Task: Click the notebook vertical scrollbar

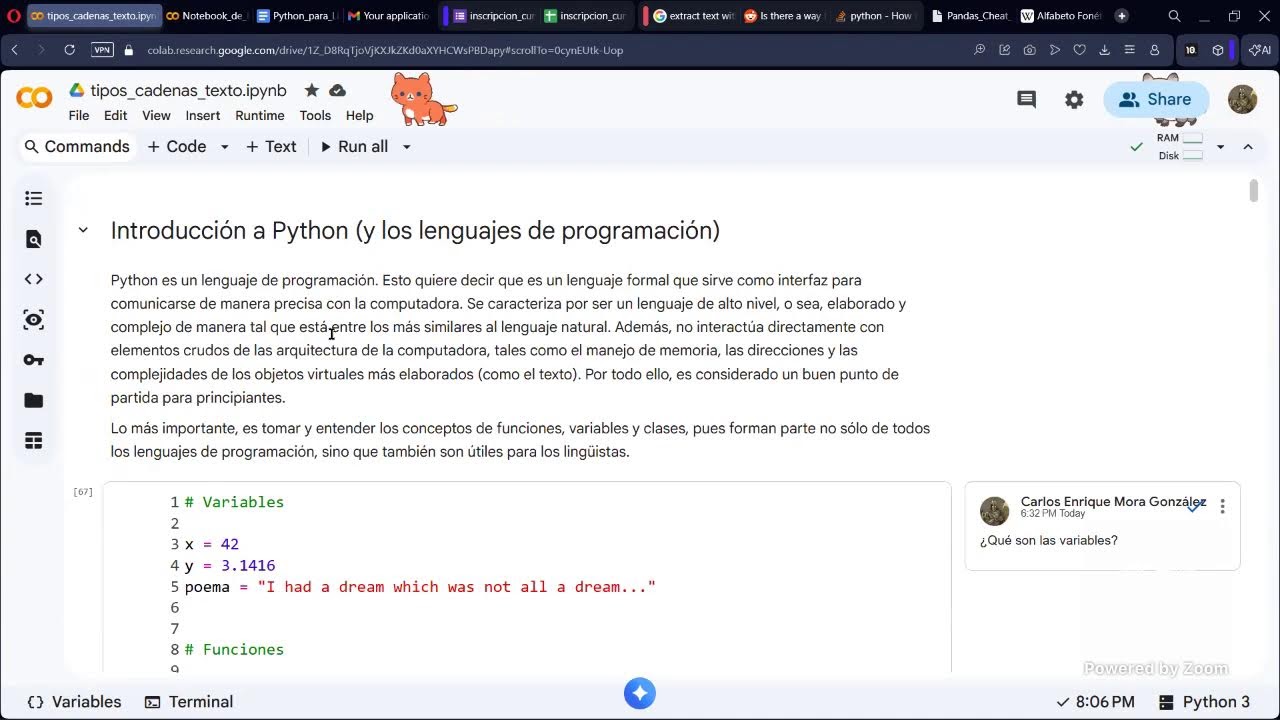Action: 1253,191
